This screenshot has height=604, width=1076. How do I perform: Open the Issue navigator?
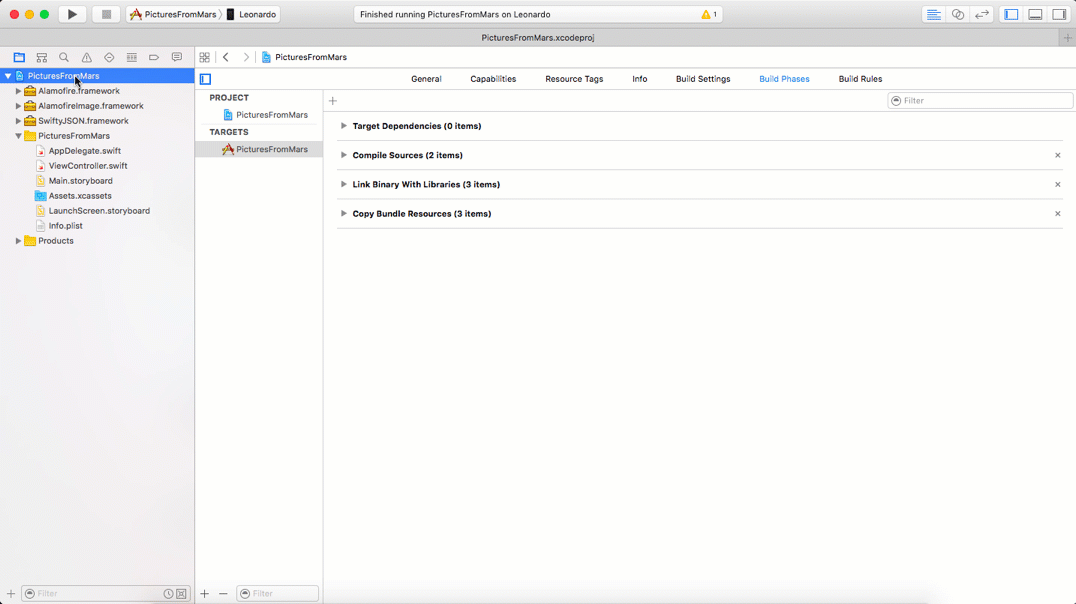(x=86, y=58)
